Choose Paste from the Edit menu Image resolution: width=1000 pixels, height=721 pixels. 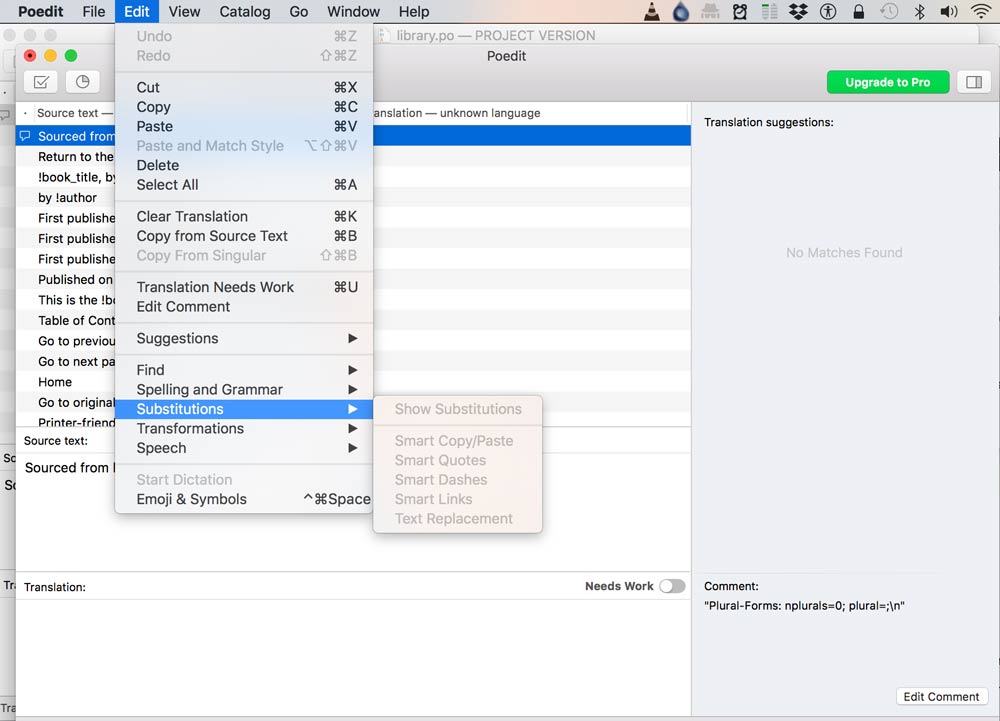244,126
